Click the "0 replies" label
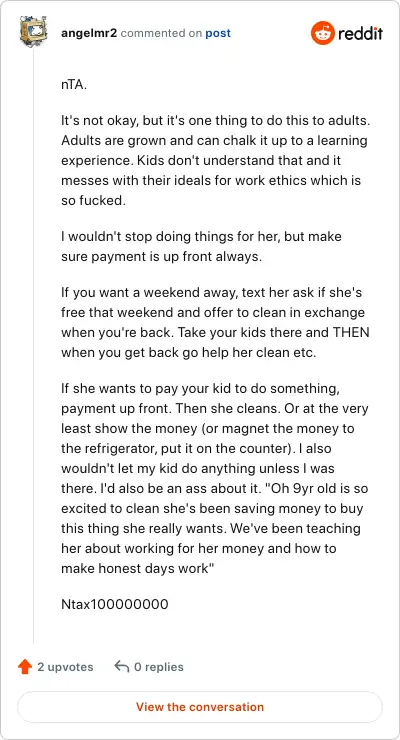 [x=159, y=667]
